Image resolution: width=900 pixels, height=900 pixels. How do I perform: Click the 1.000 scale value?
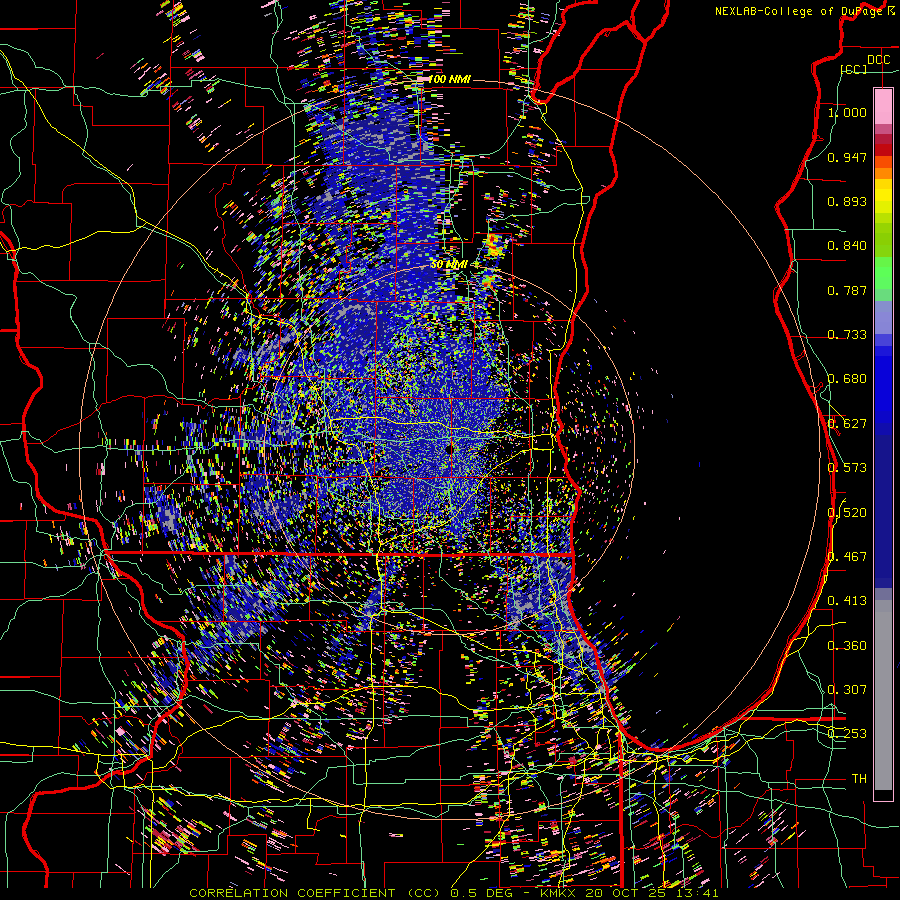click(x=847, y=112)
